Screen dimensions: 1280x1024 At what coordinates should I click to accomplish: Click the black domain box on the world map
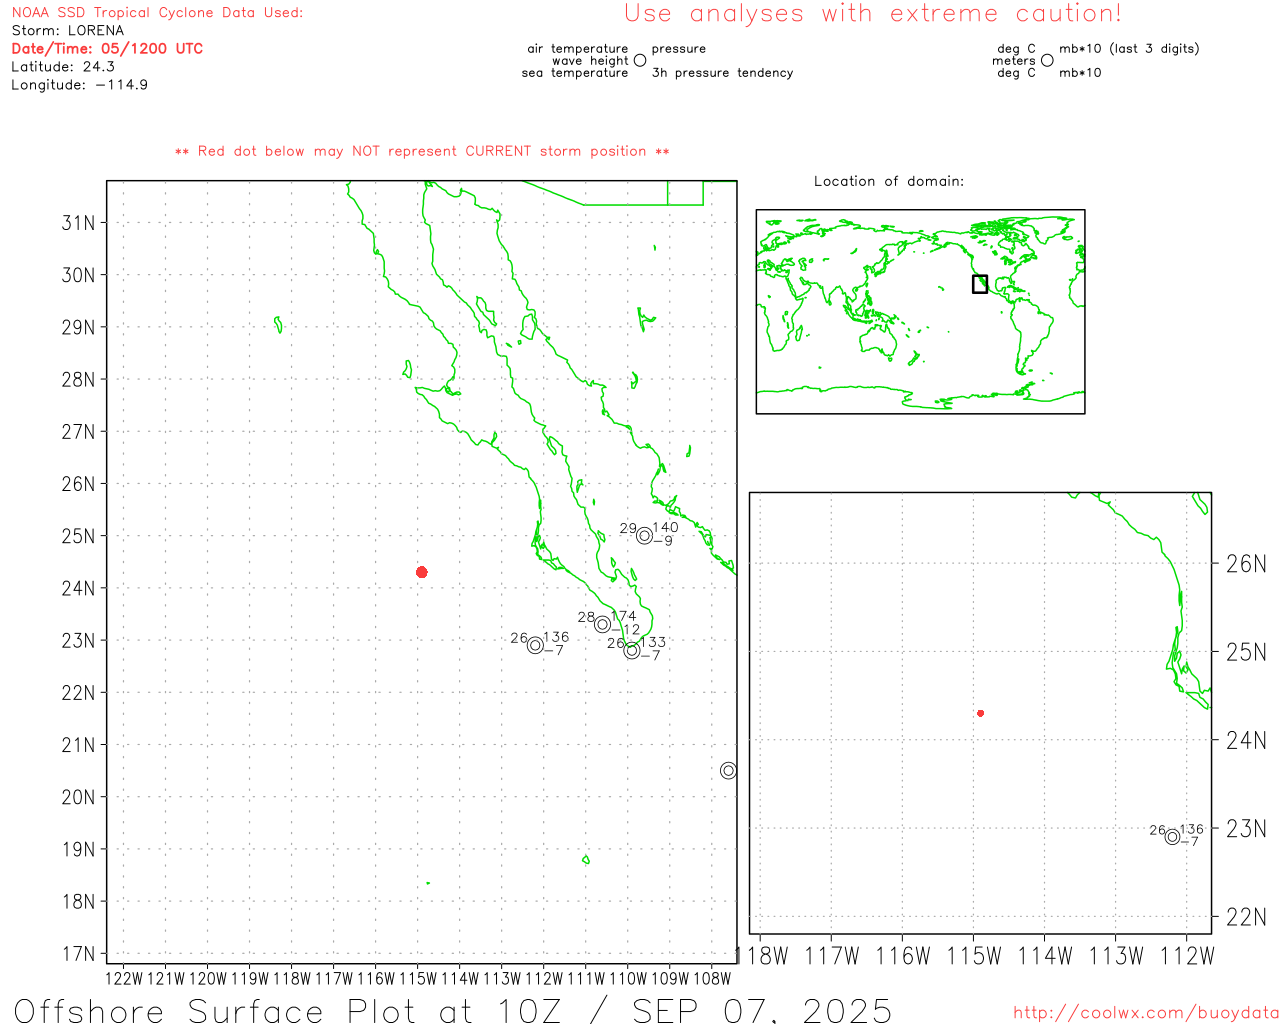tap(980, 284)
